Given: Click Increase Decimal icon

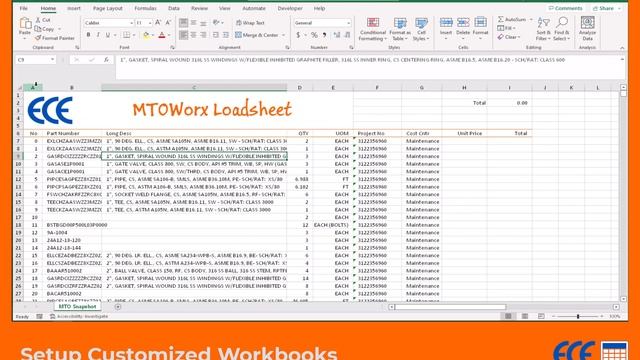Looking at the screenshot, I should click(337, 36).
